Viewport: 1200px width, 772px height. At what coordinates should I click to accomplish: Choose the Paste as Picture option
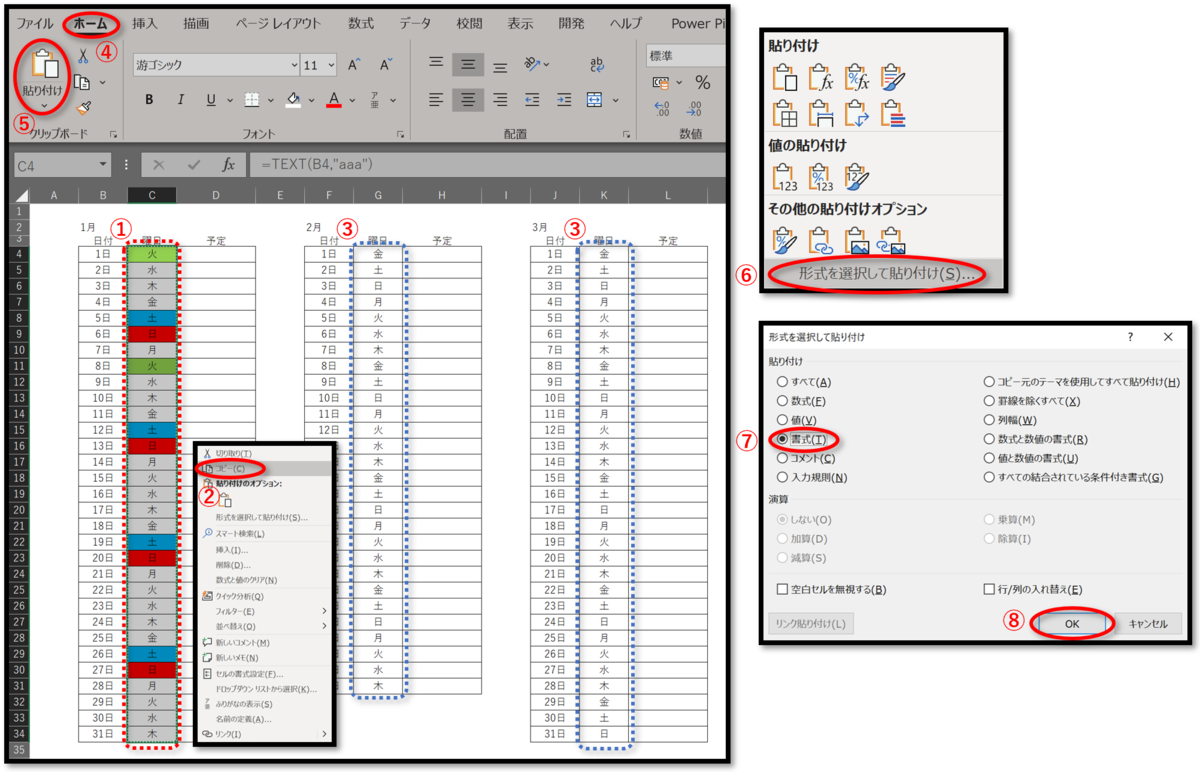(x=856, y=240)
